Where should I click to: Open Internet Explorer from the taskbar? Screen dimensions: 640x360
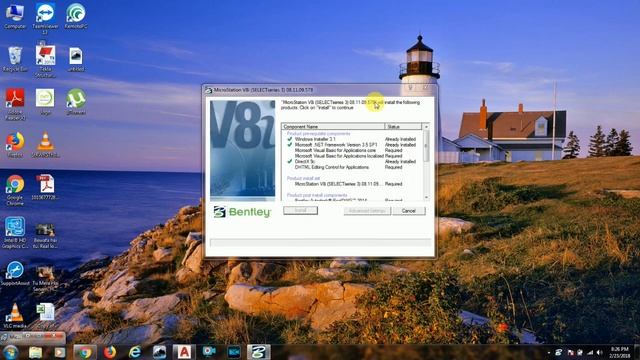click(x=135, y=352)
